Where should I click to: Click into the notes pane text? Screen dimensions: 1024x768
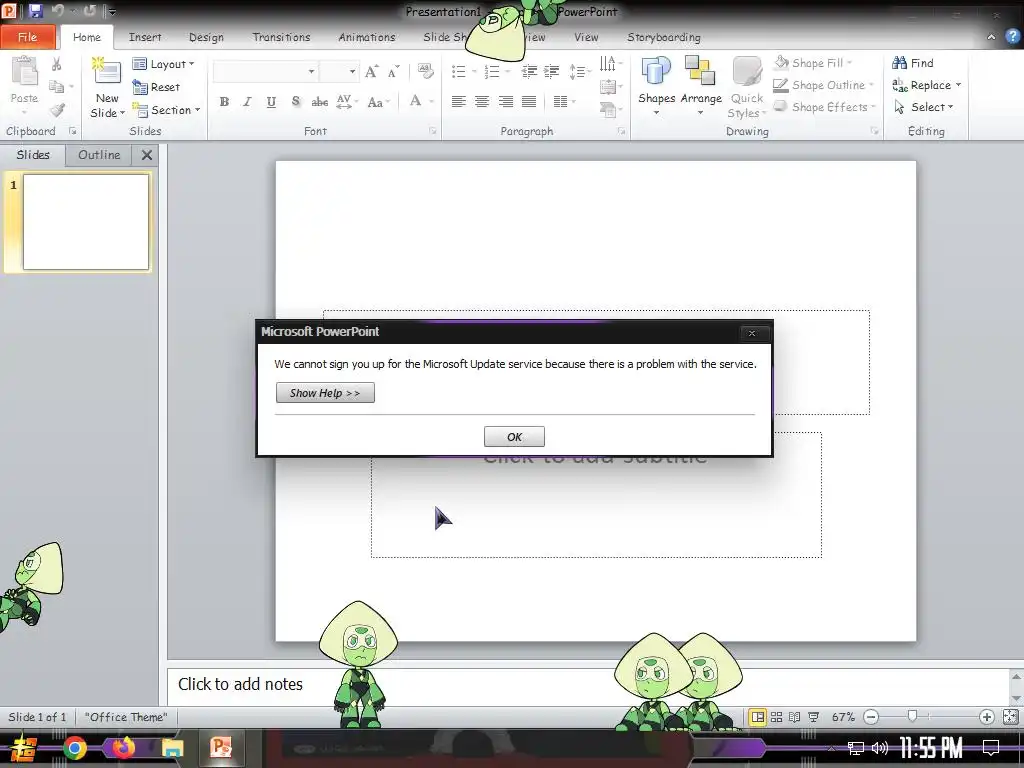(240, 684)
